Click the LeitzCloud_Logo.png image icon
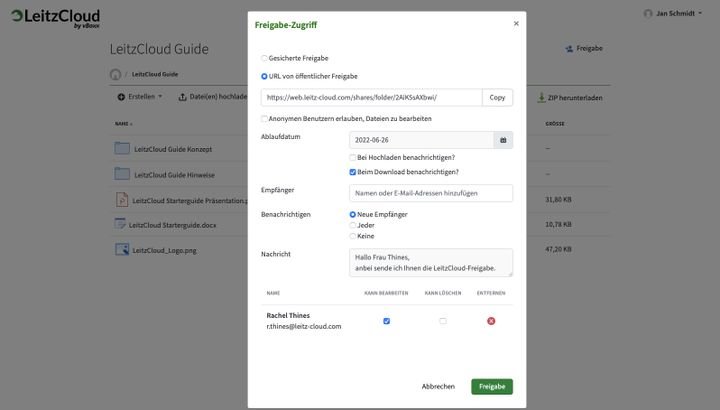 coord(122,249)
